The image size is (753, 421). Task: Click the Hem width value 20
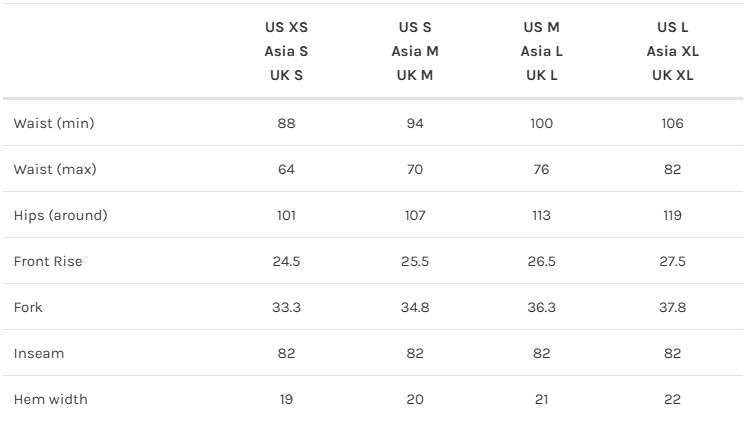(415, 399)
